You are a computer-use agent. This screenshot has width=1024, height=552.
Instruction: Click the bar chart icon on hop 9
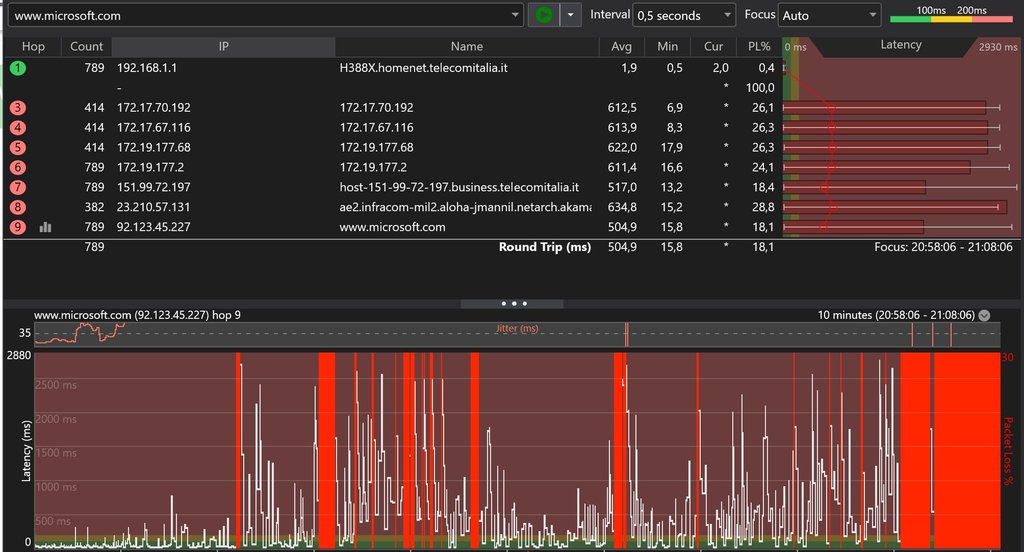[45, 227]
